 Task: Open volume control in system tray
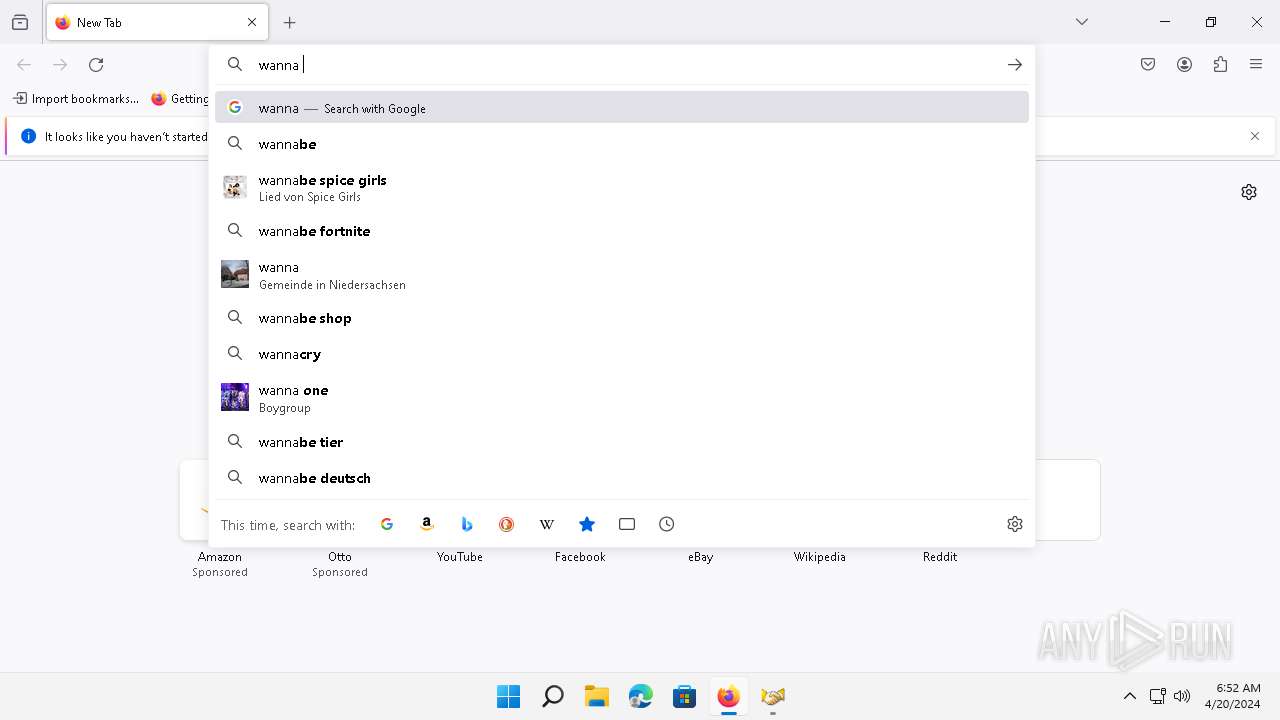click(x=1182, y=696)
